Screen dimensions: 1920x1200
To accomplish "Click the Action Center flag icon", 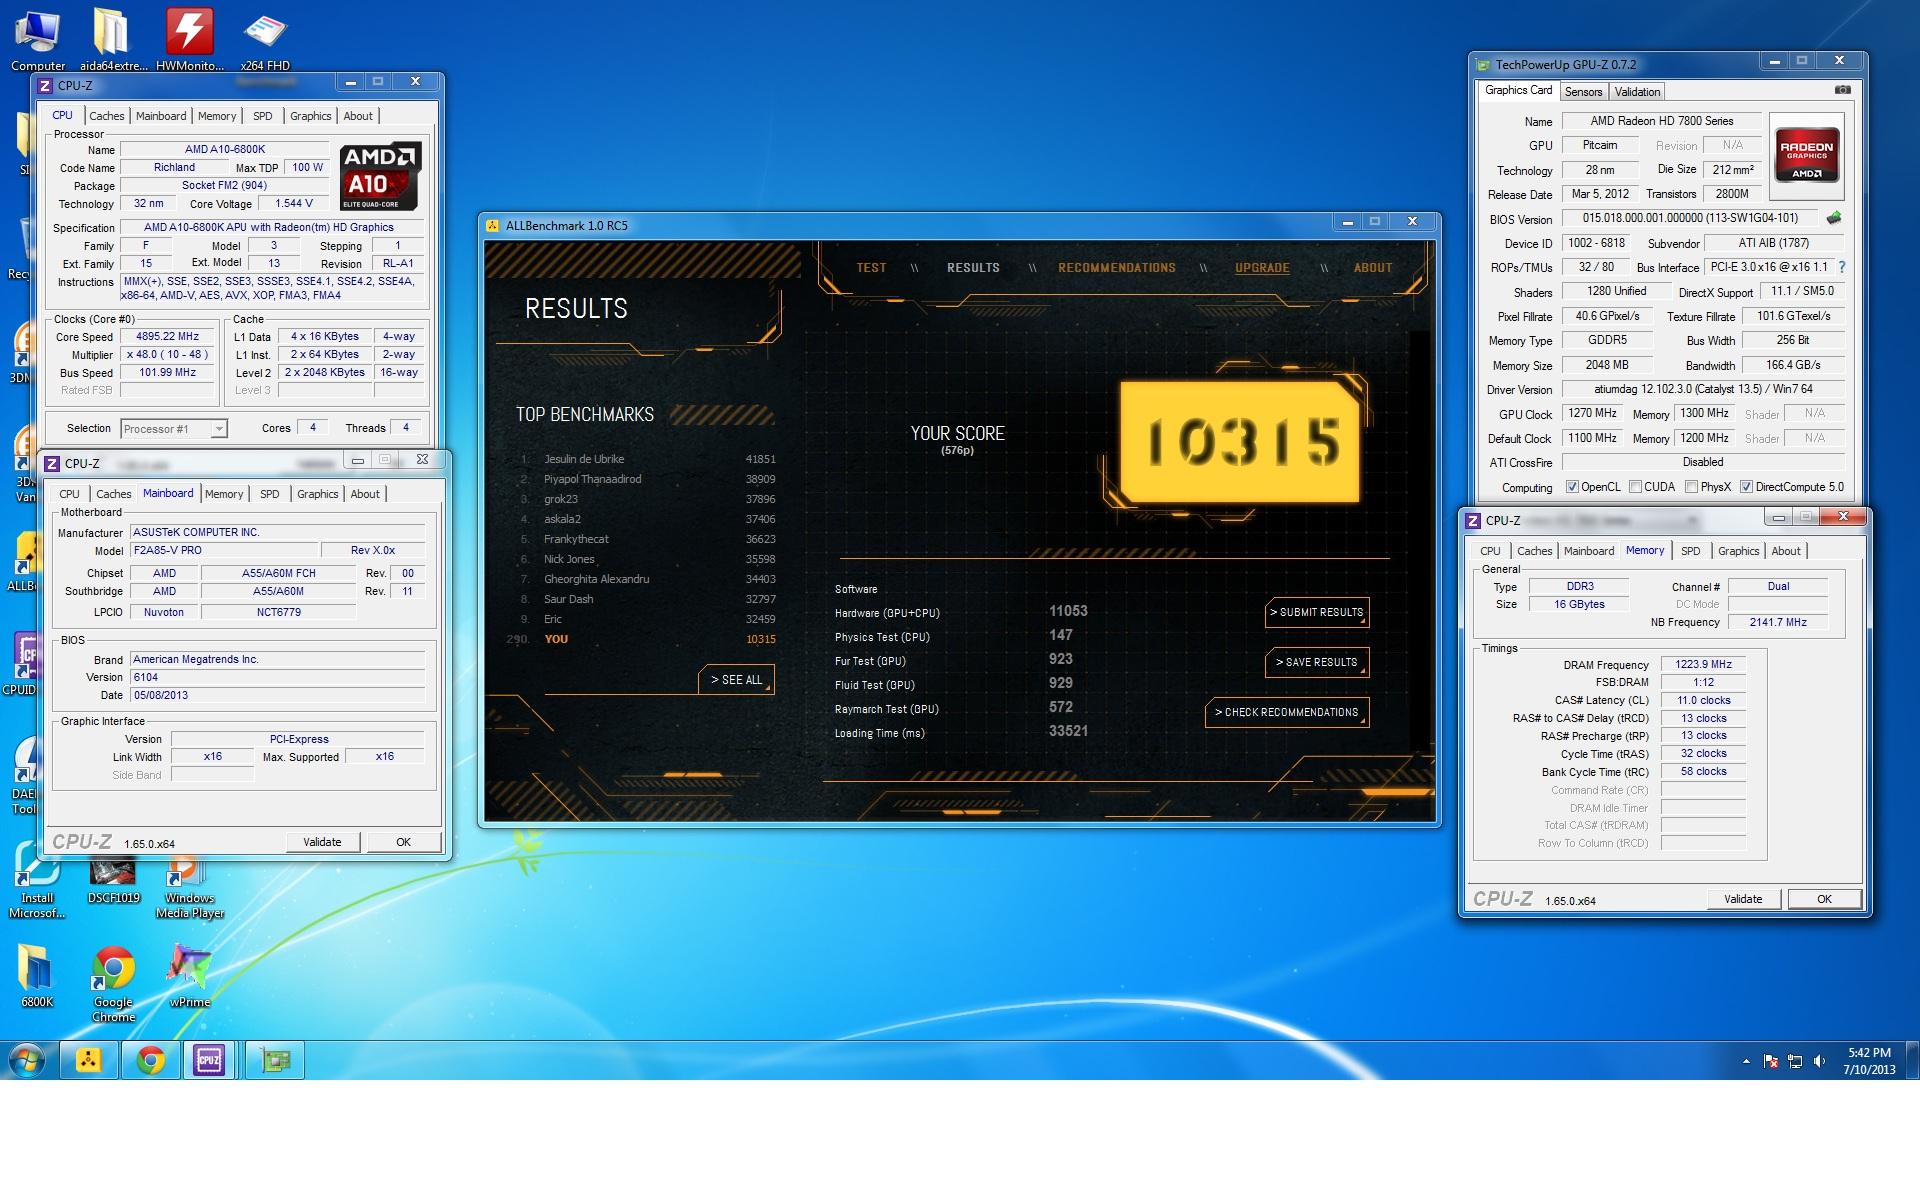I will pos(1770,1061).
